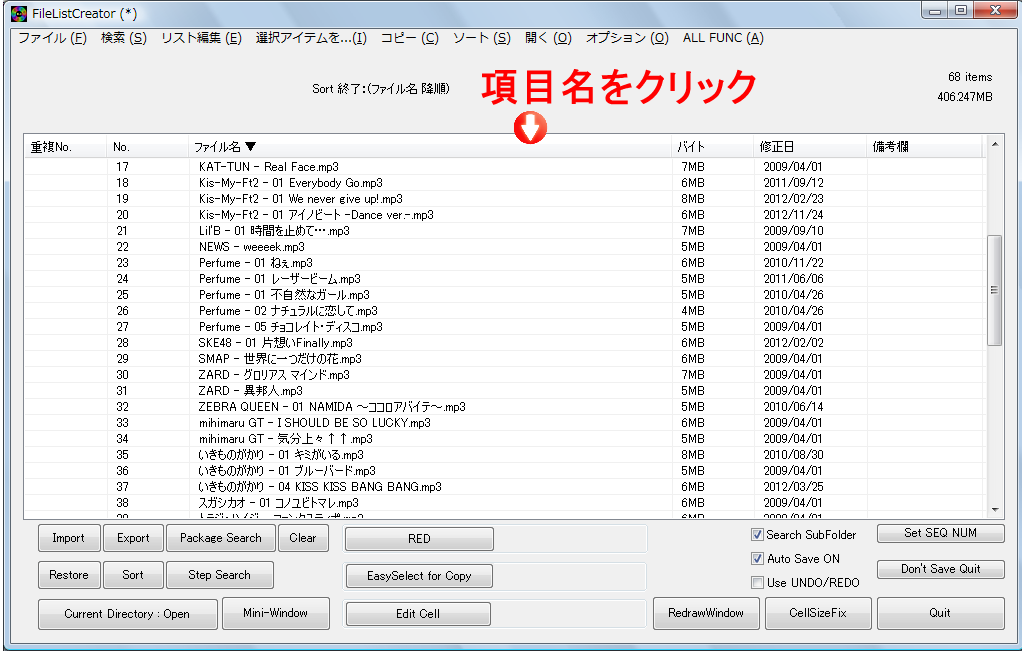The image size is (1022, 651).
Task: Disable Auto Save ON
Action: pos(758,559)
